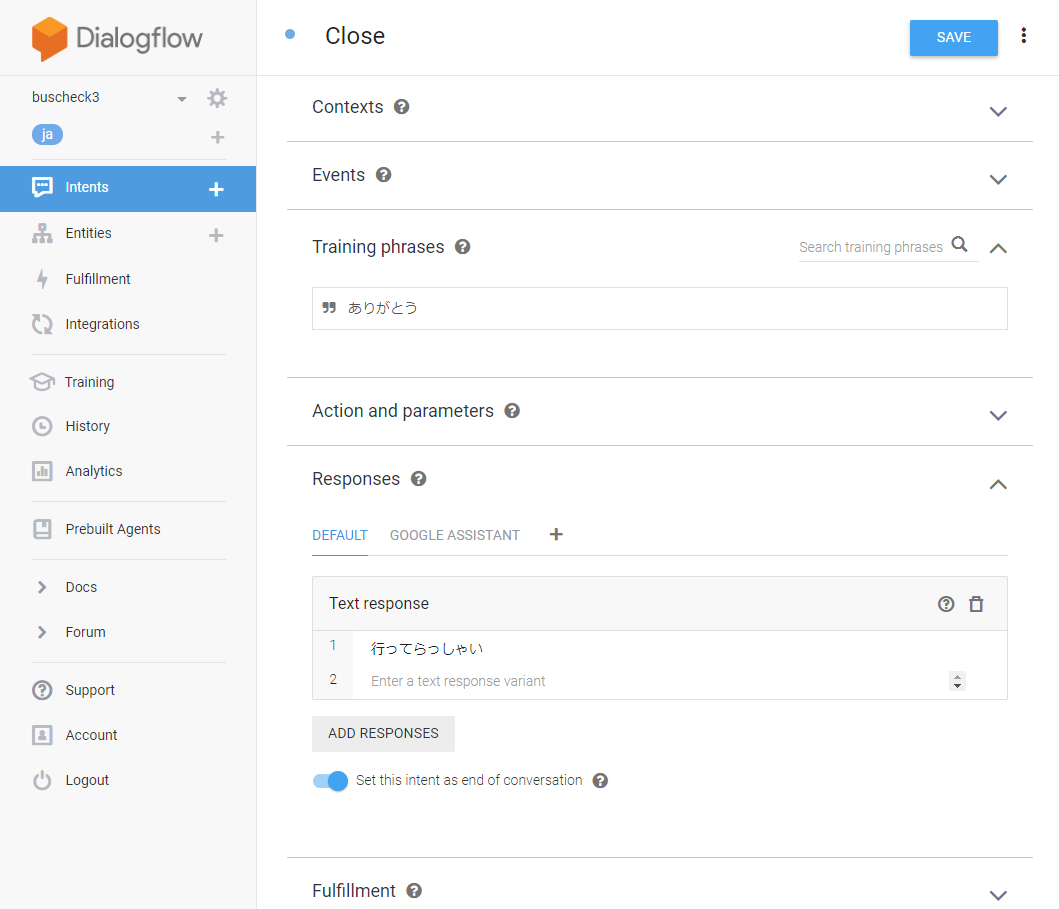Edit the ありがとう training phrase
This screenshot has height=909, width=1059.
(x=659, y=309)
